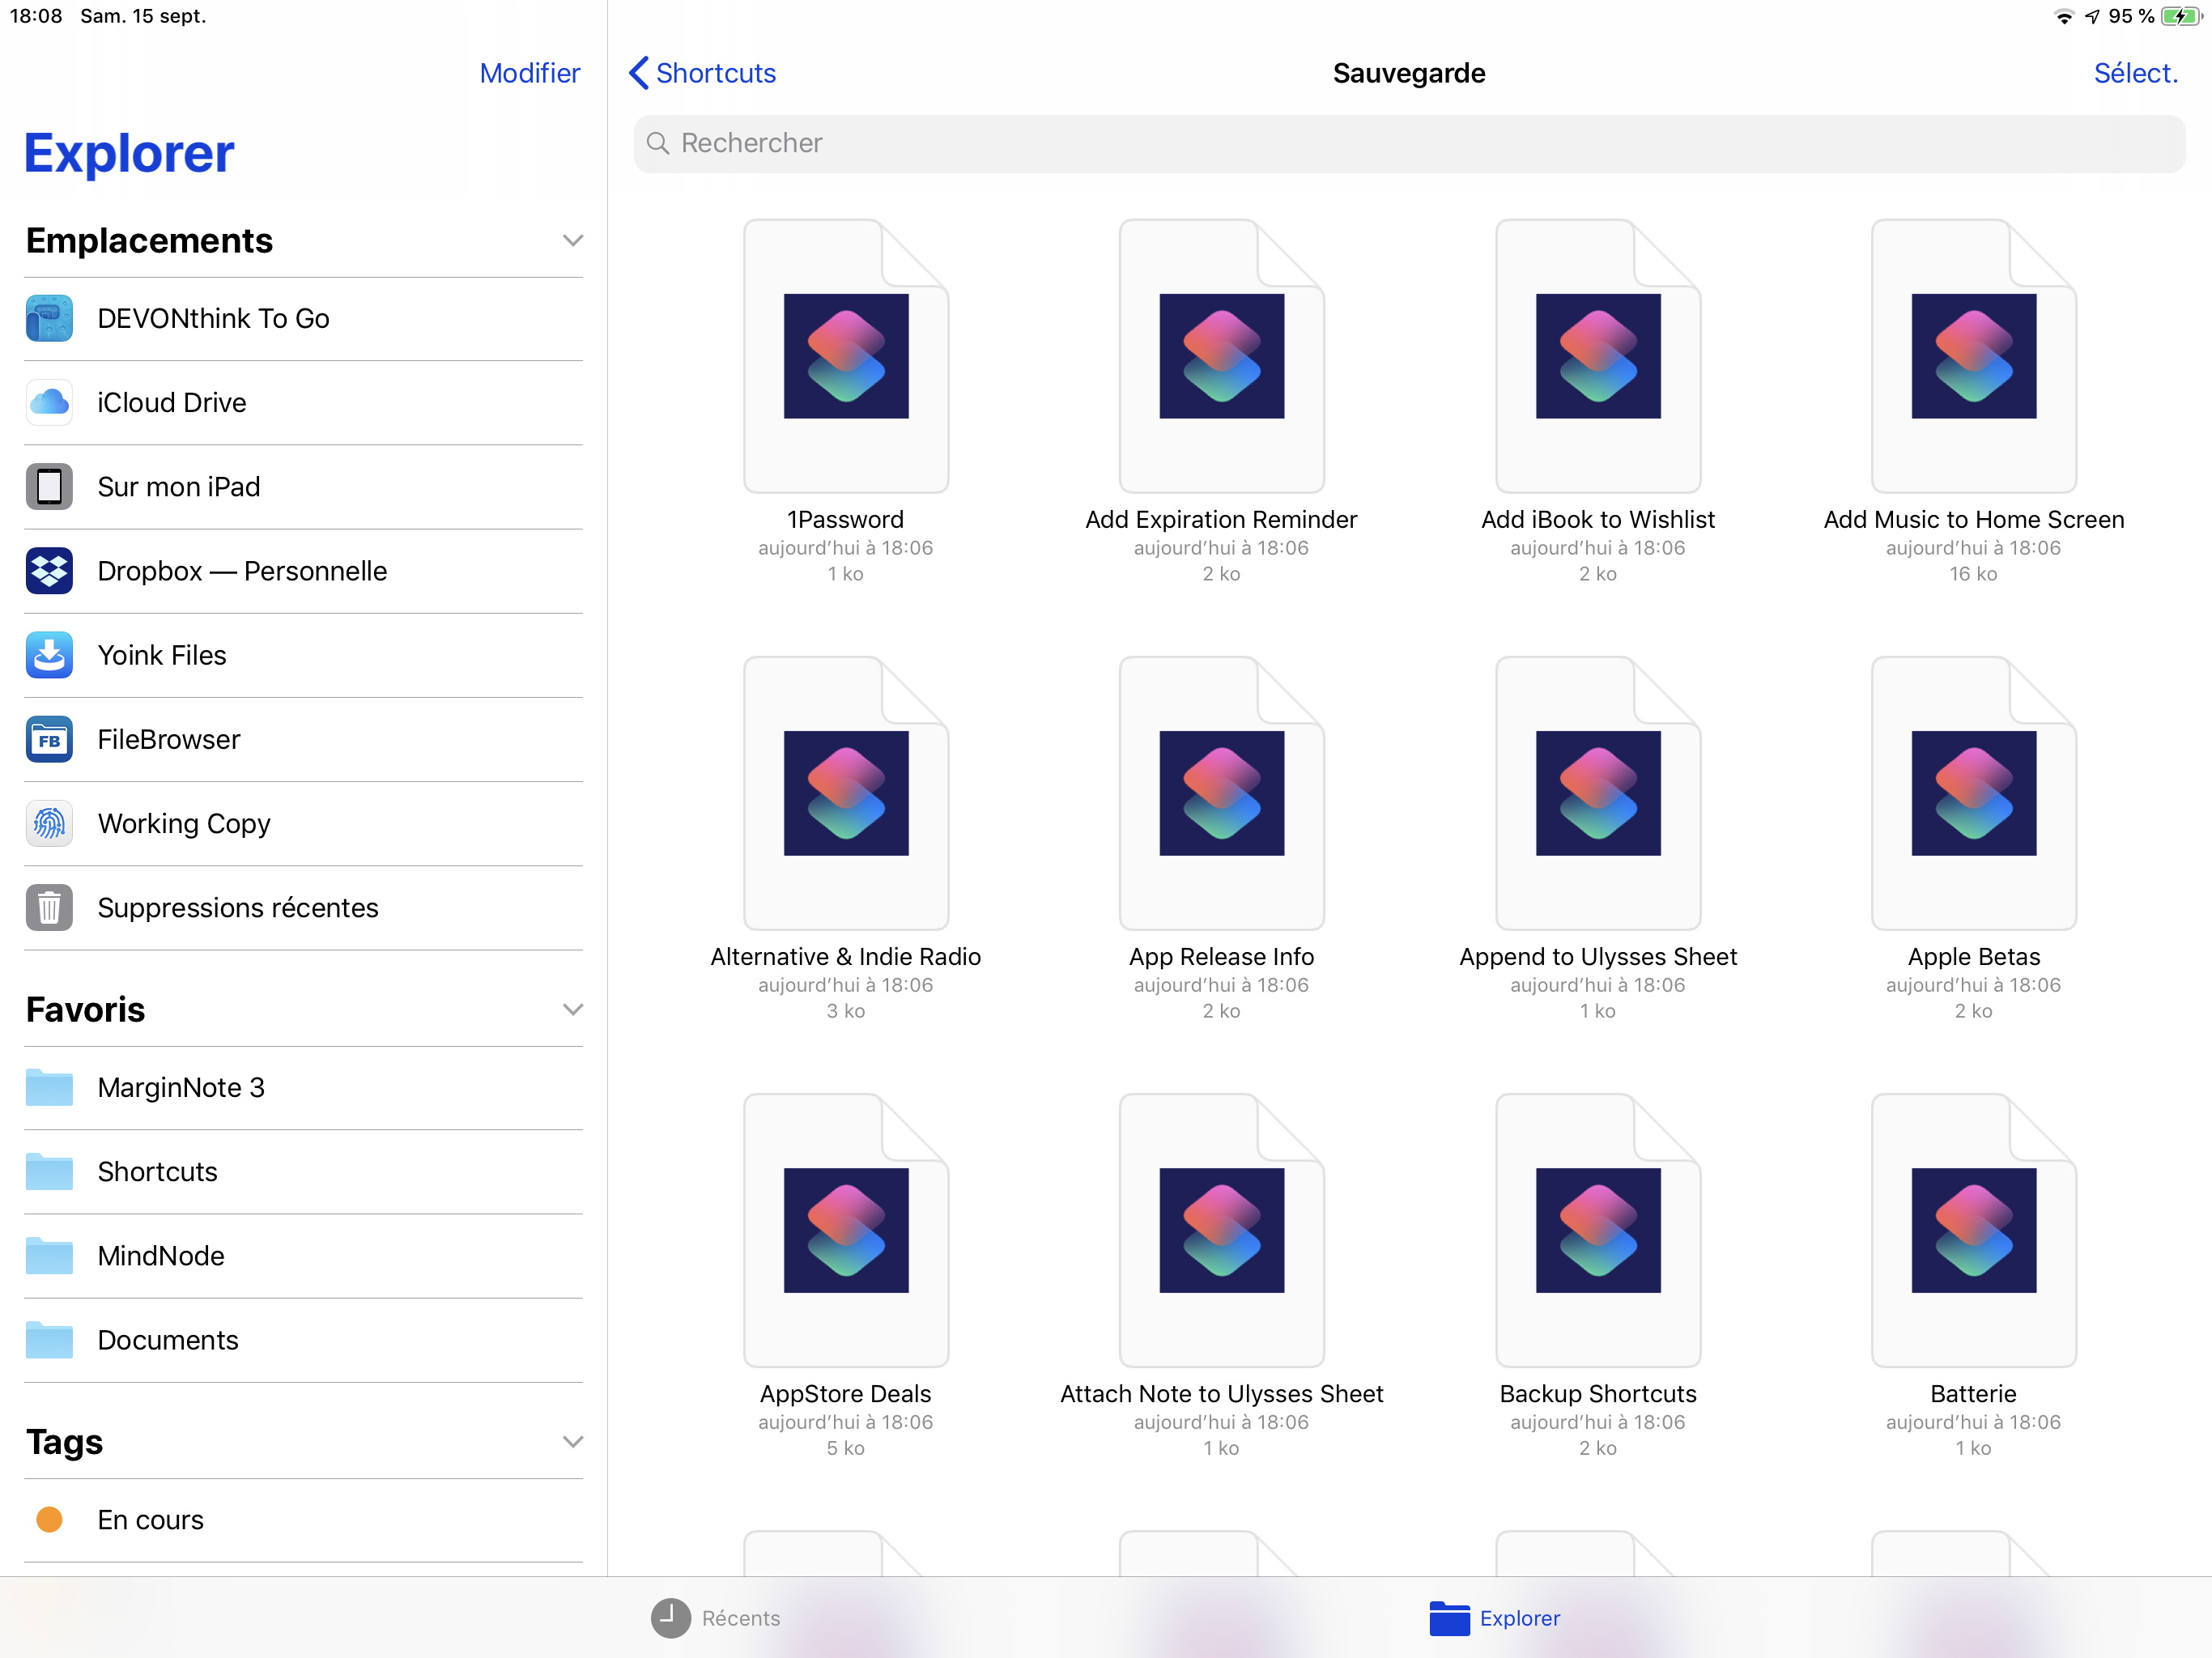Collapse the Tags section chevron
Viewport: 2212px width, 1658px height.
572,1441
